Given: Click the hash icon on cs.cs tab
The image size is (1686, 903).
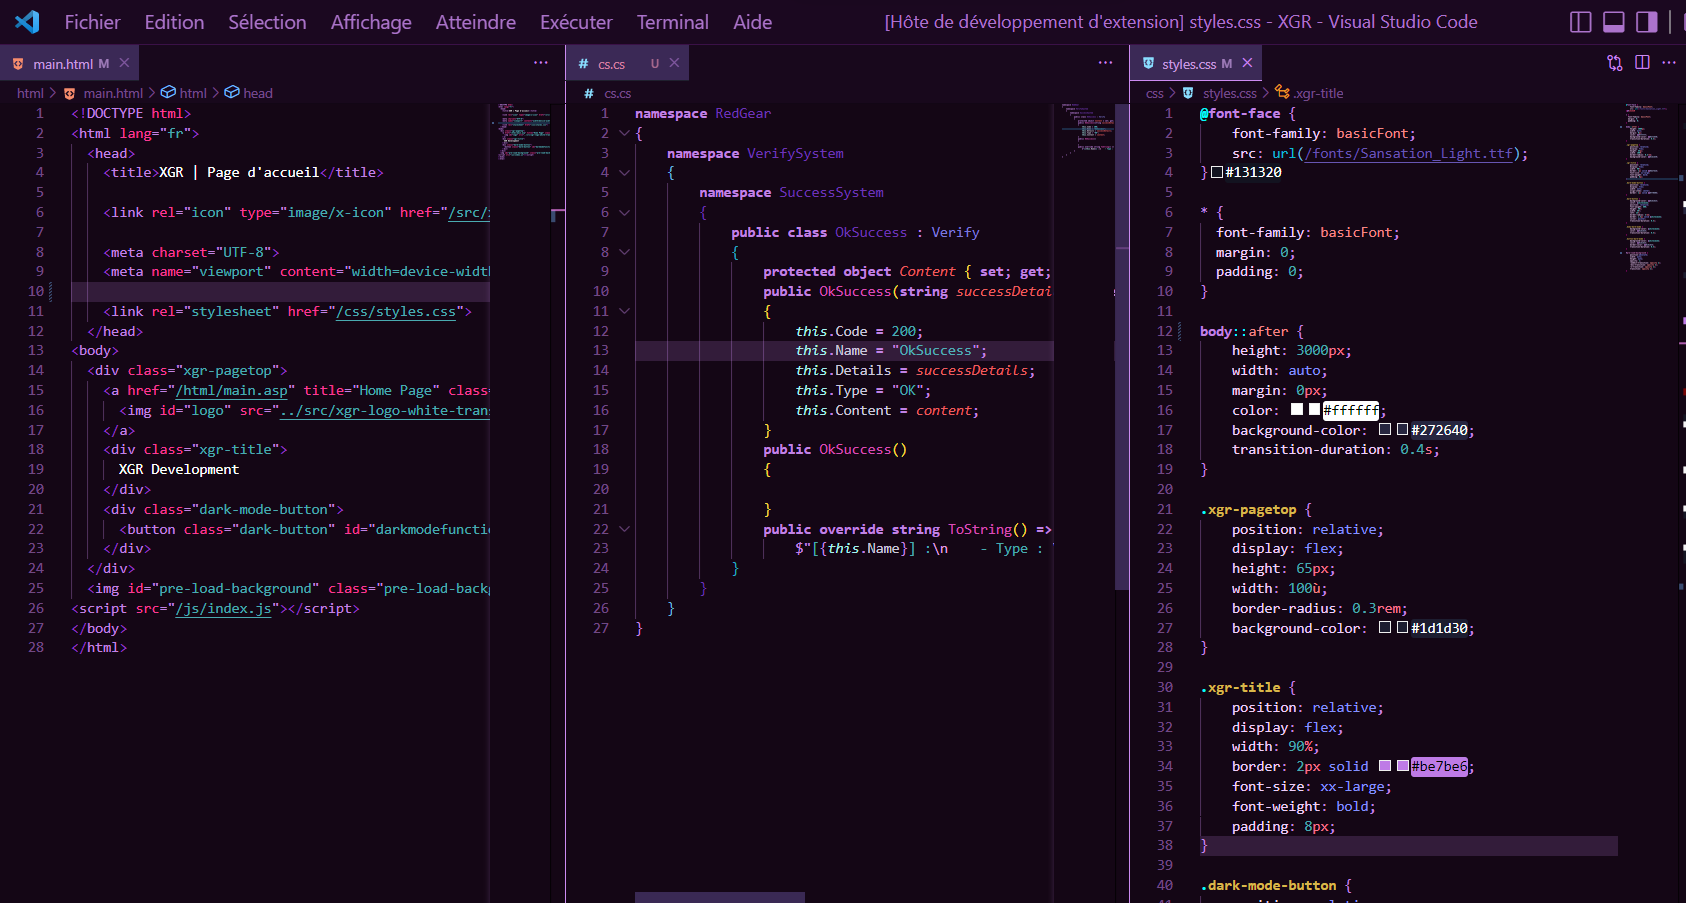Looking at the screenshot, I should tap(584, 64).
